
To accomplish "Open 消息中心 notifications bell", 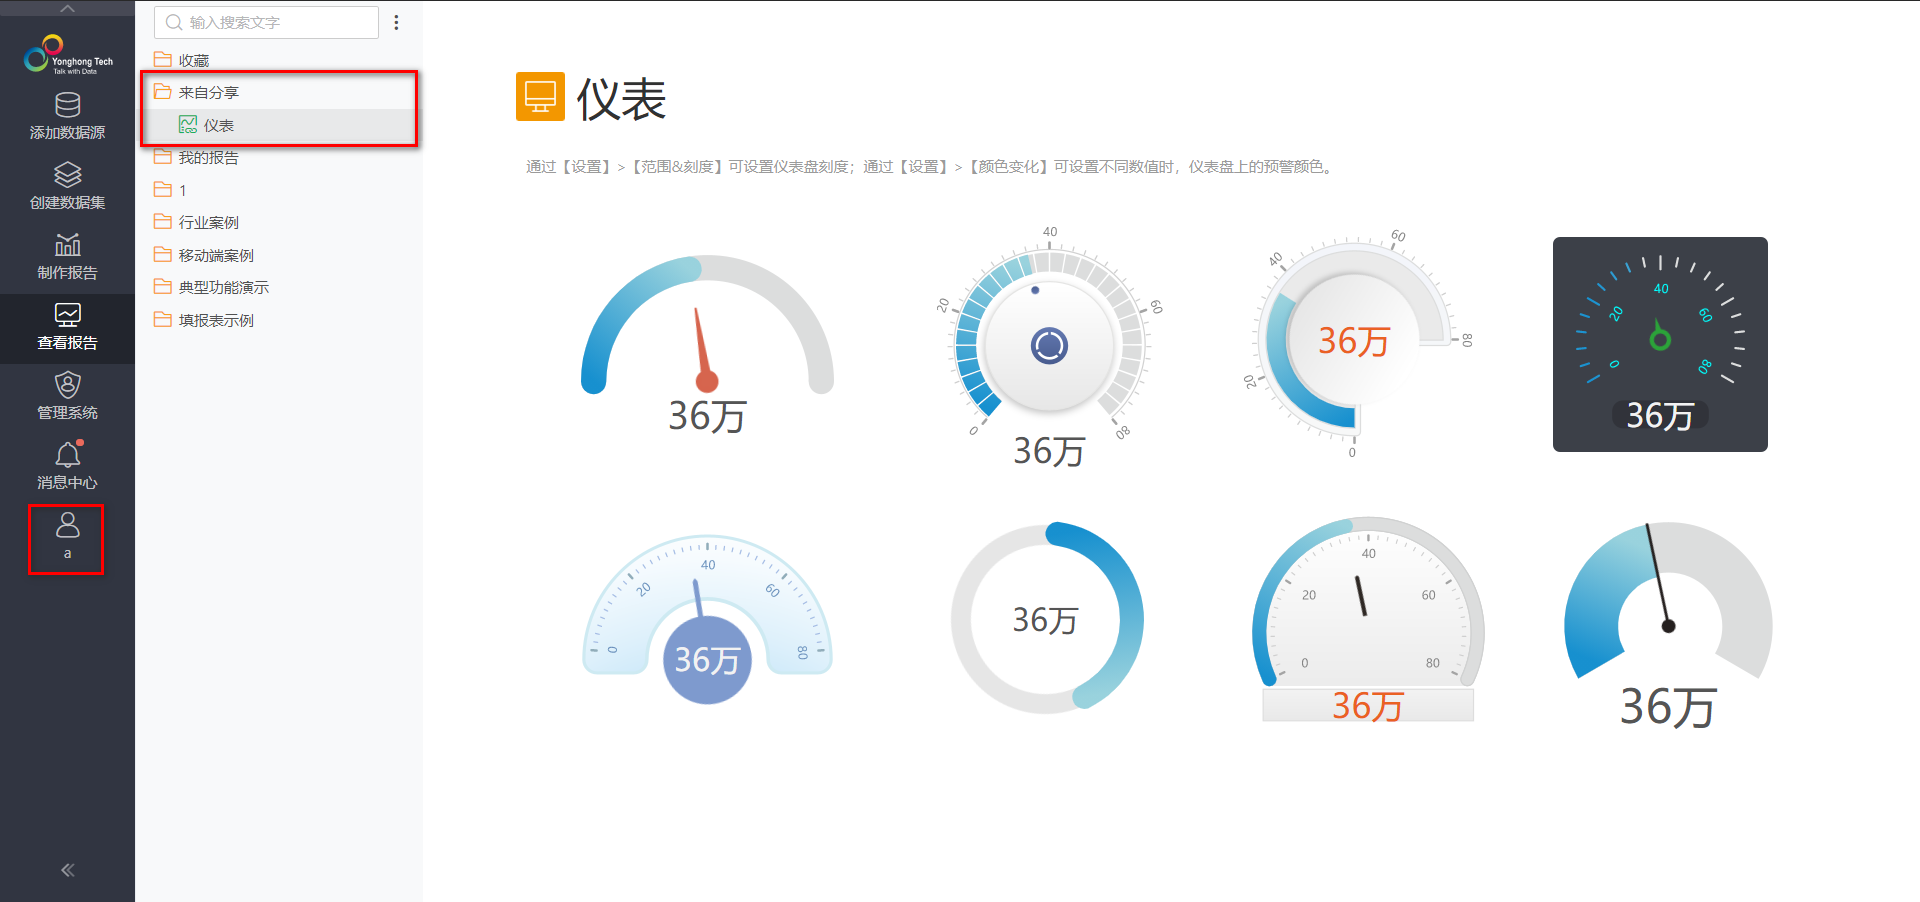I will coord(67,468).
